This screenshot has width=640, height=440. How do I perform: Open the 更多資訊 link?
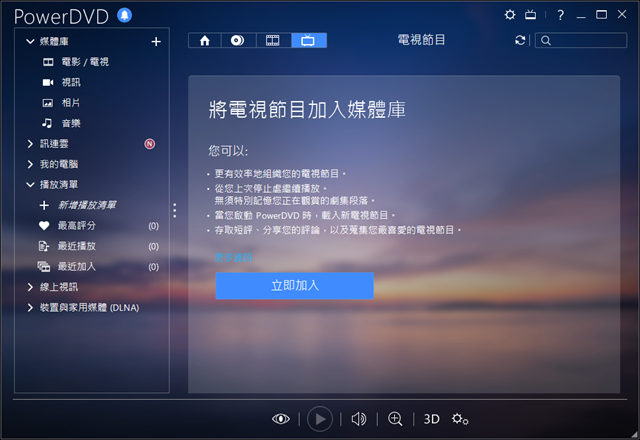click(x=233, y=258)
